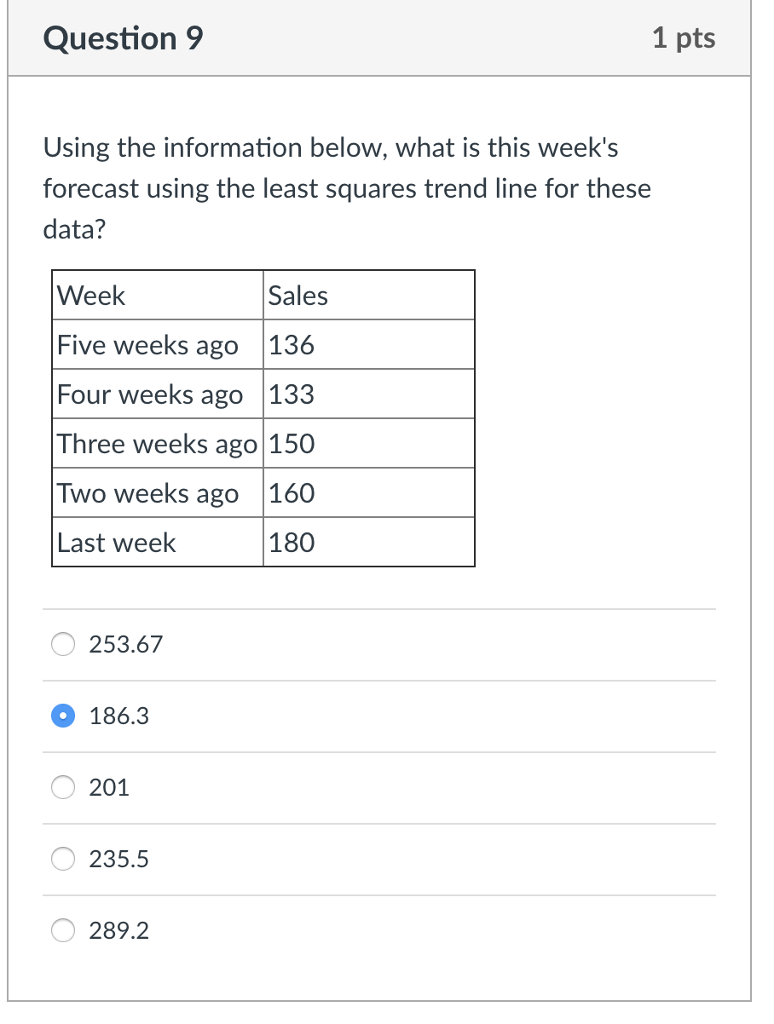Select the 201 answer option
The height and width of the screenshot is (1024, 774).
coord(62,787)
